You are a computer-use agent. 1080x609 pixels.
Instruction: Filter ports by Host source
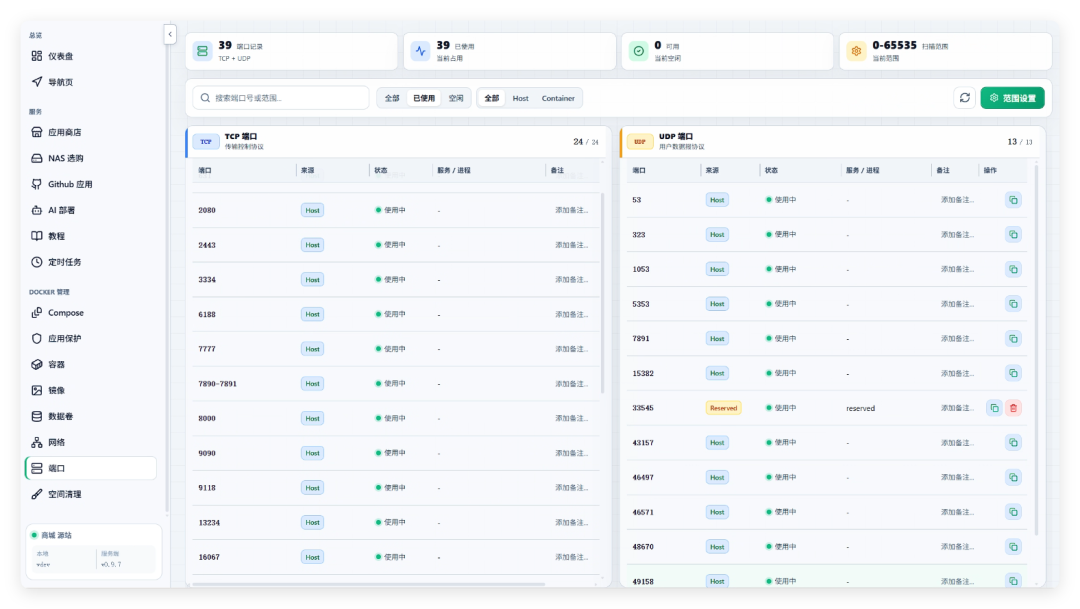tap(520, 99)
